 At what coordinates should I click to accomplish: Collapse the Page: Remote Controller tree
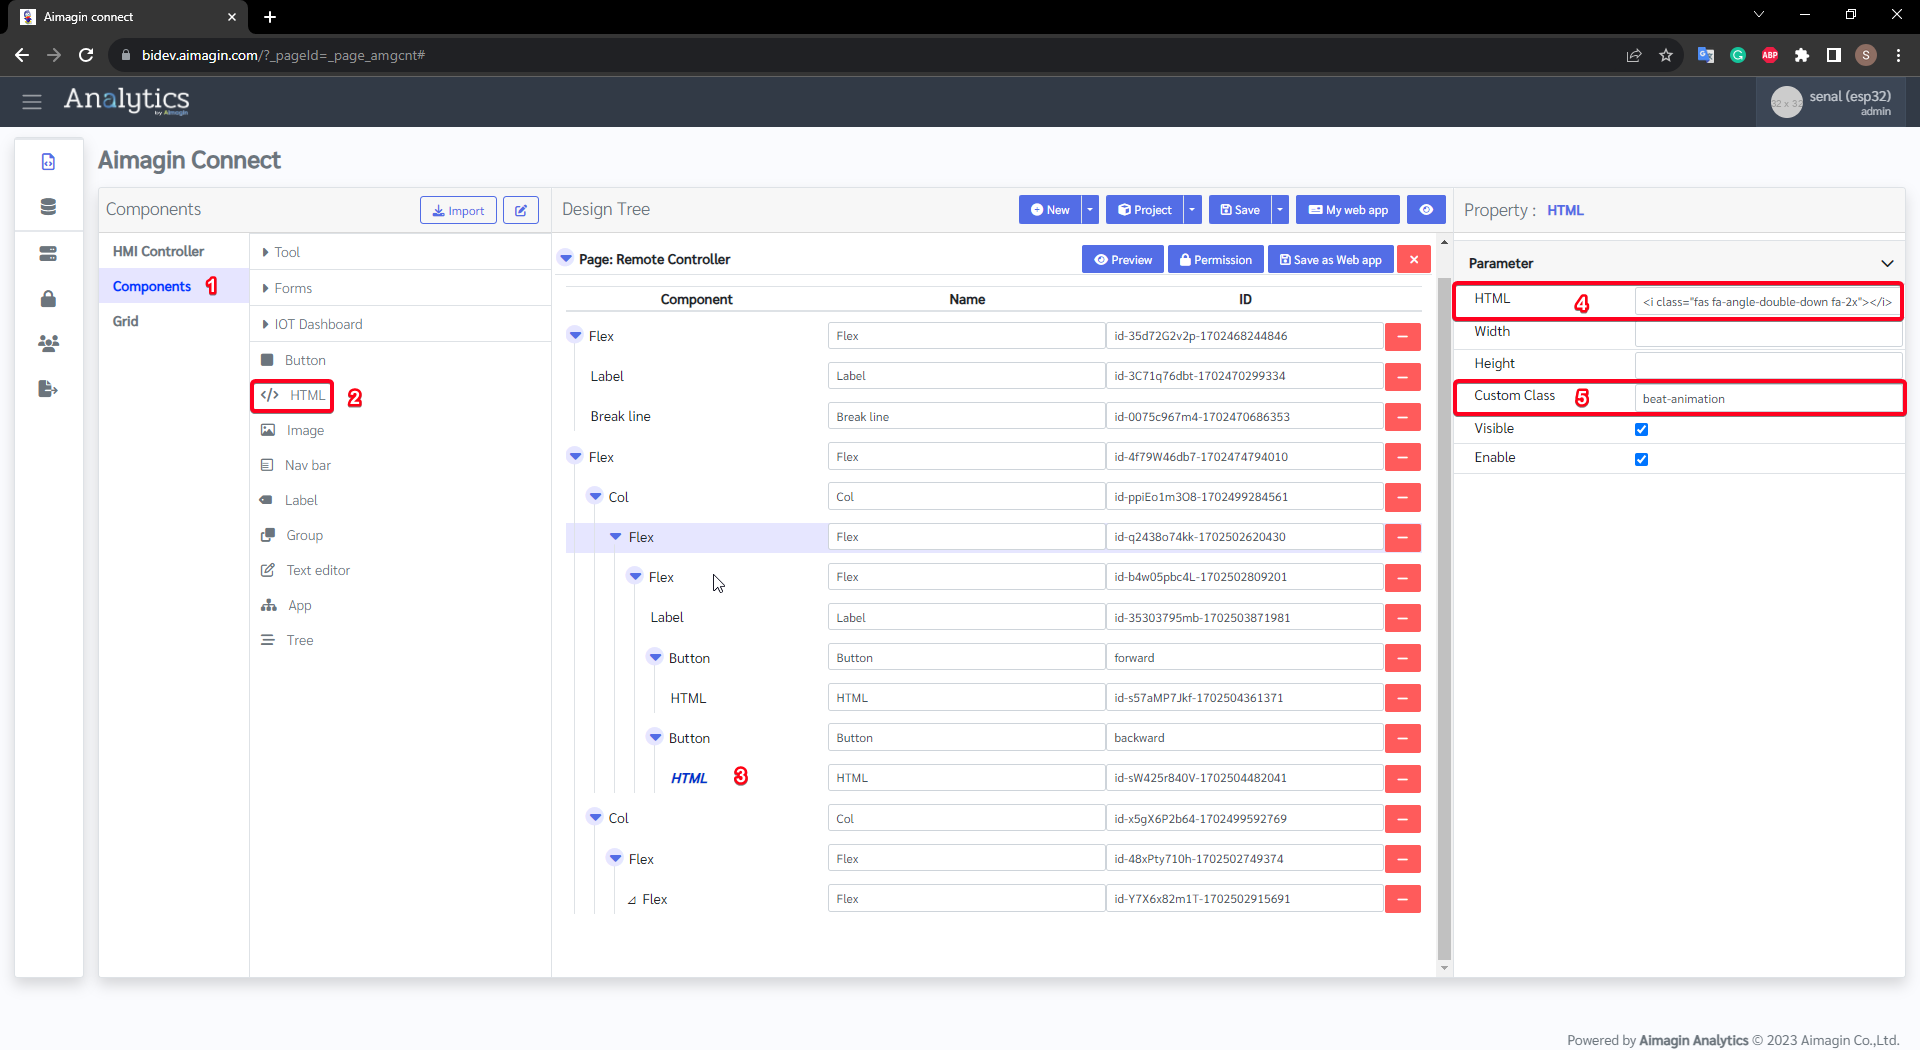[x=566, y=259]
